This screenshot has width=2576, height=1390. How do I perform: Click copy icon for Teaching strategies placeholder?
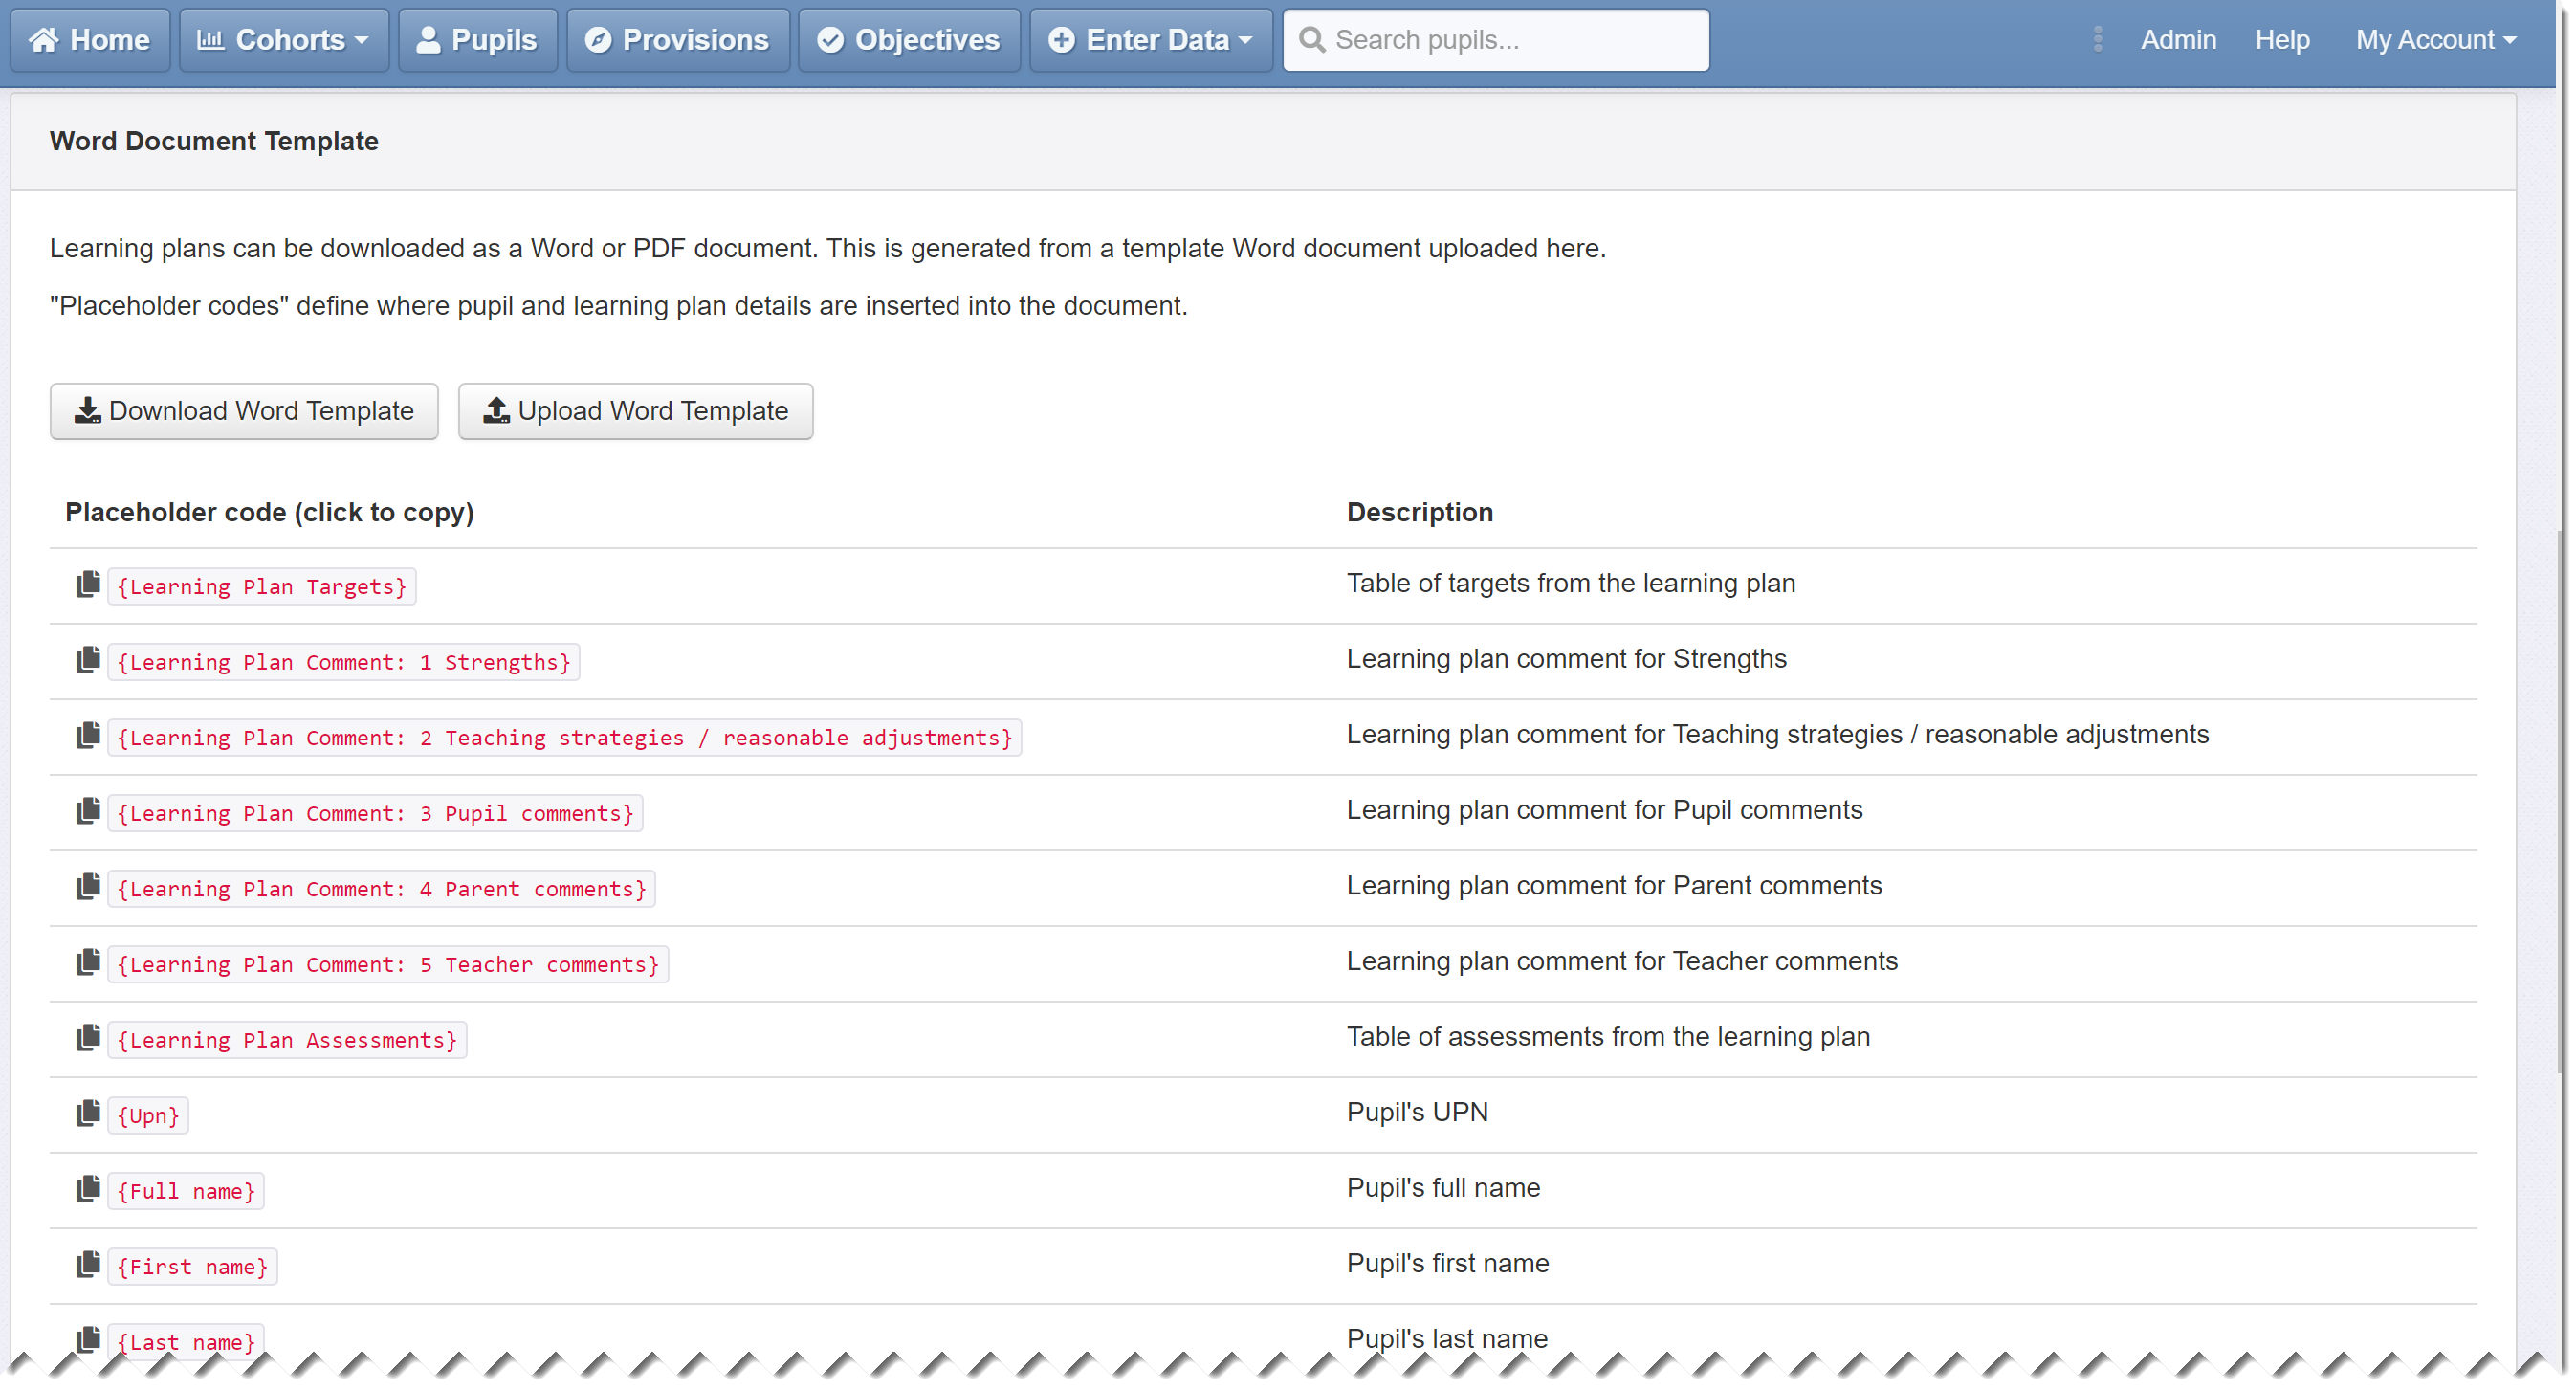(x=88, y=735)
